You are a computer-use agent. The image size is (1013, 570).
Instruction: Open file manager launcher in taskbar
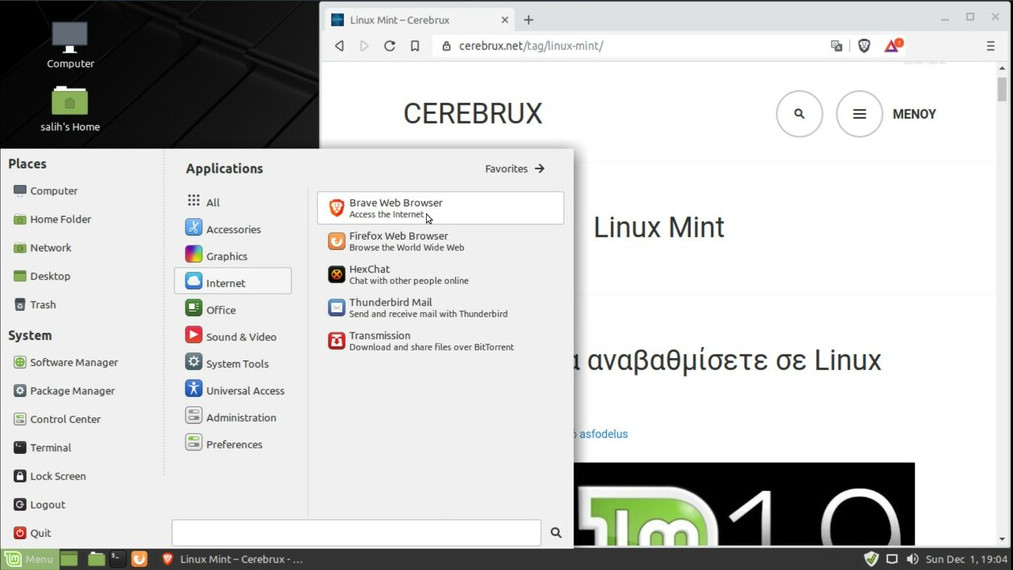coord(96,559)
